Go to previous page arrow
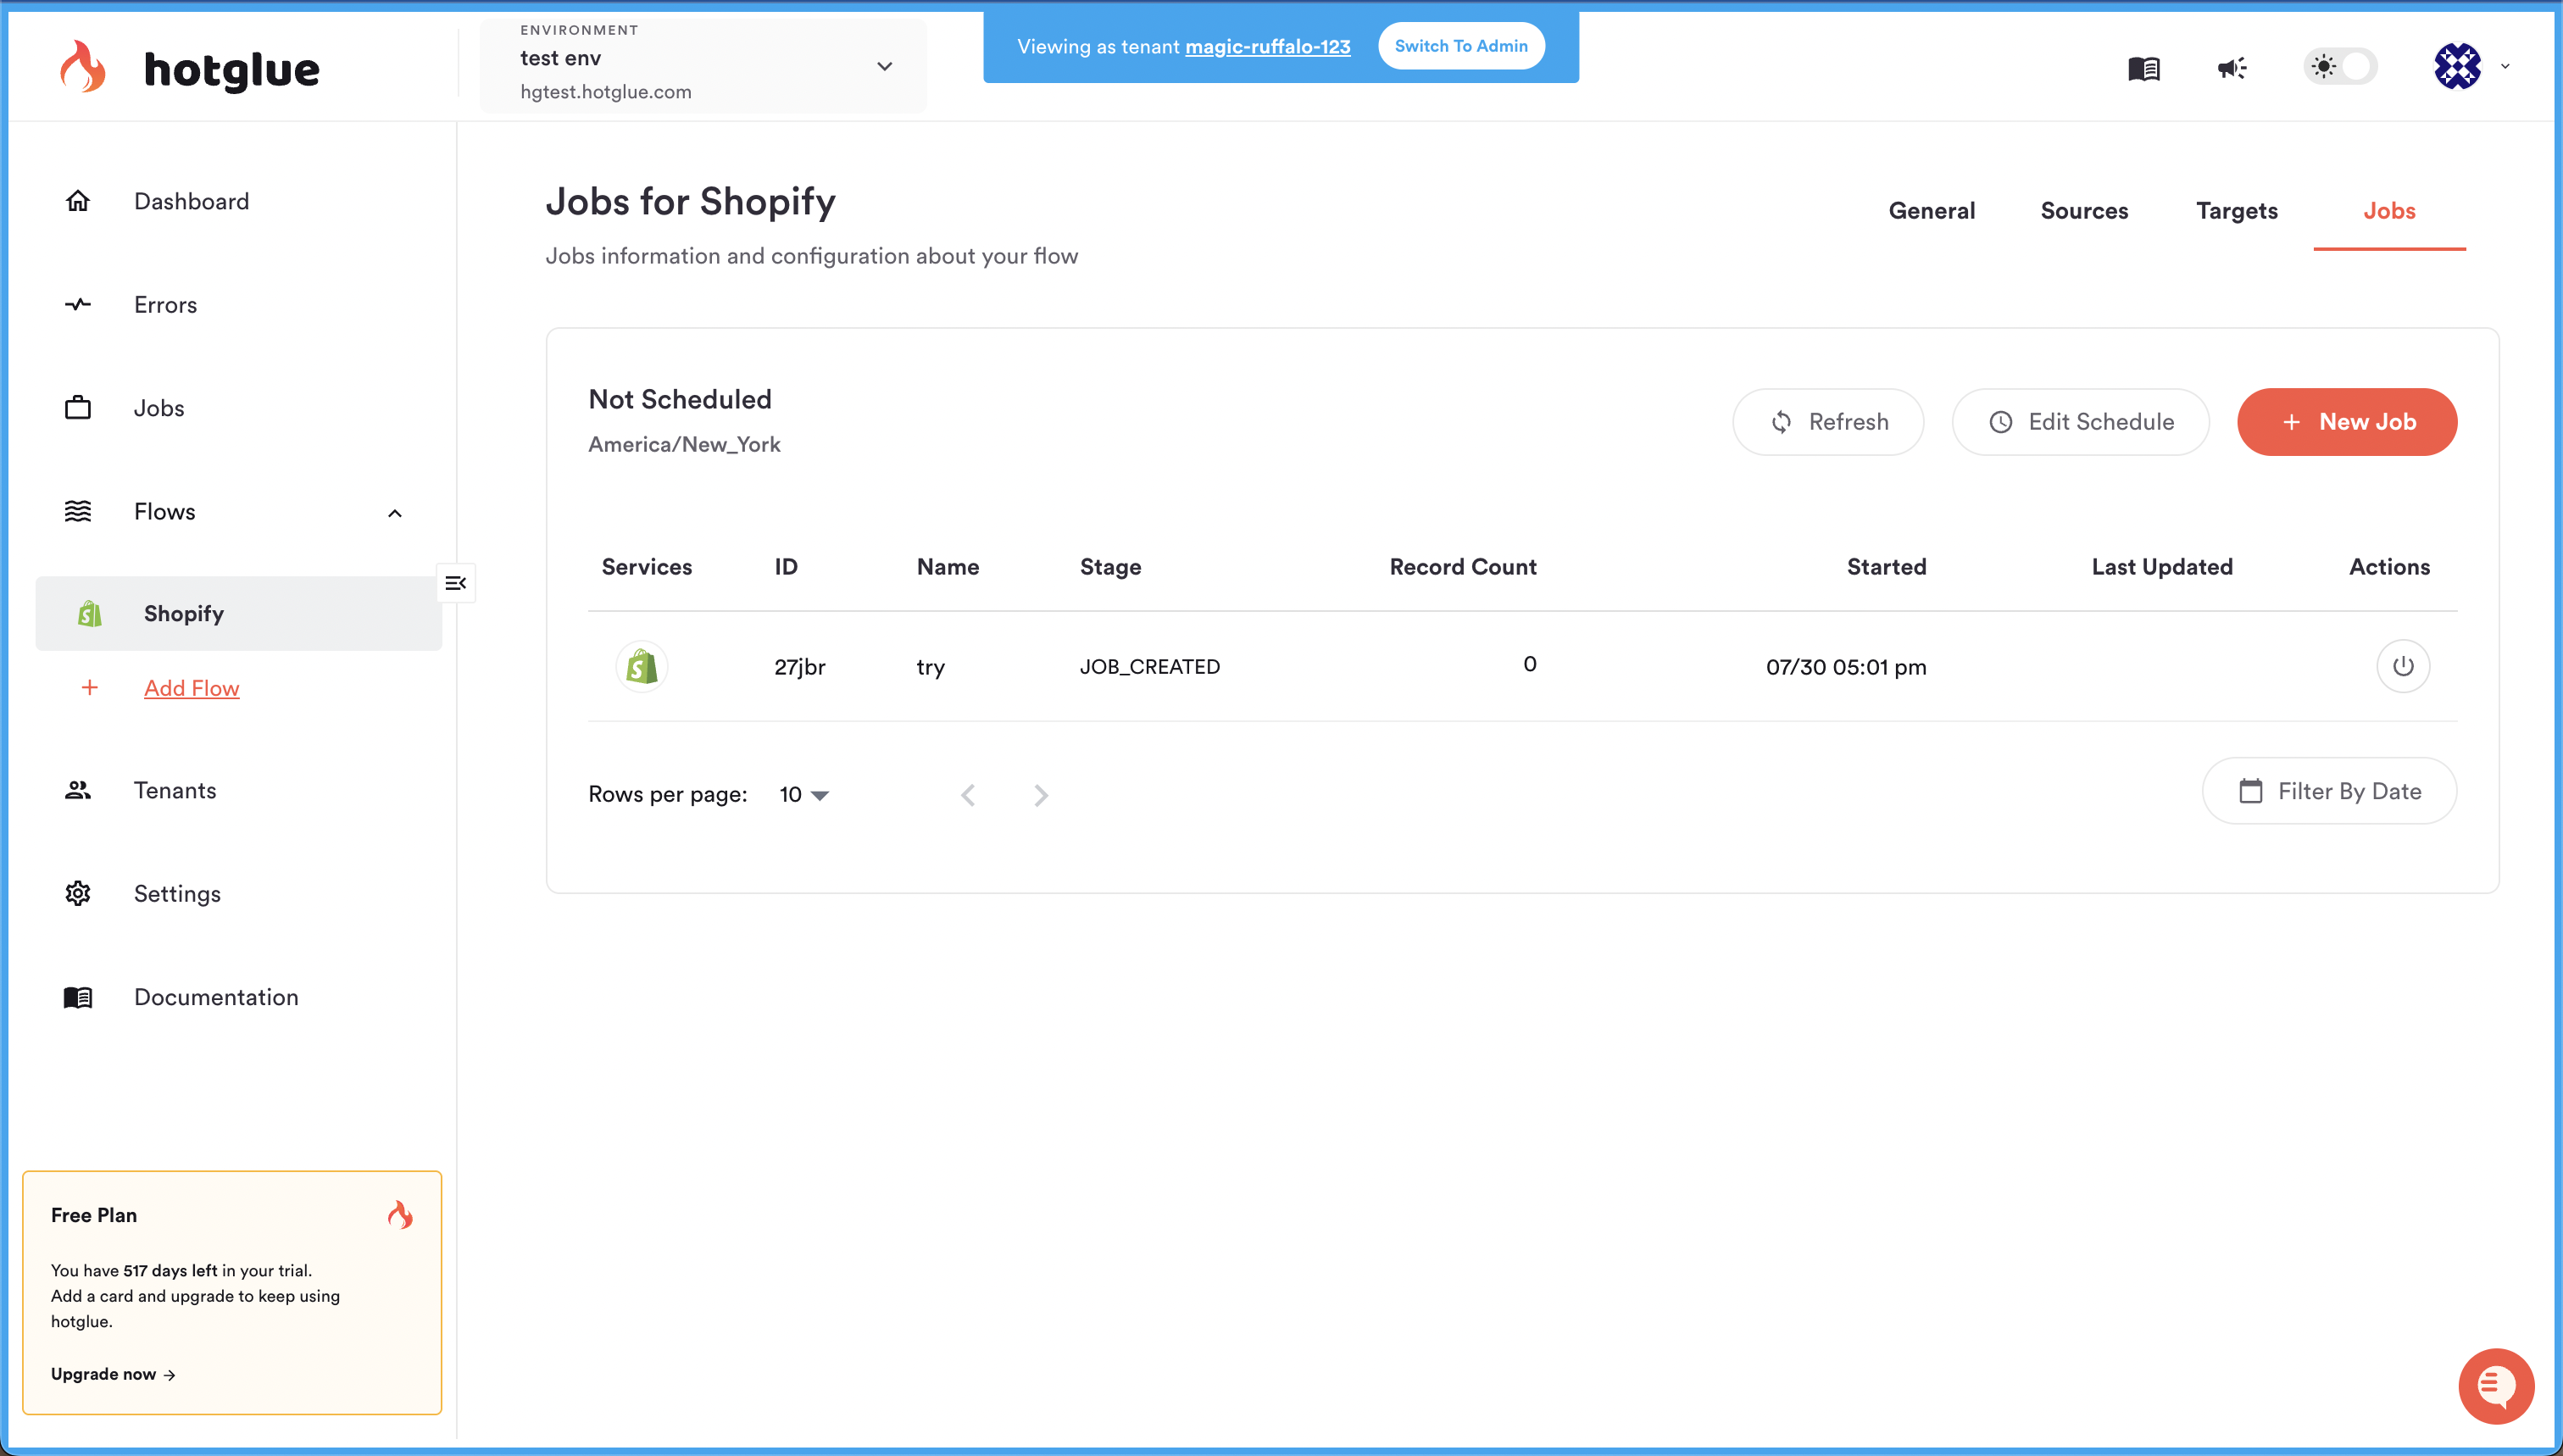2563x1456 pixels. coord(968,795)
